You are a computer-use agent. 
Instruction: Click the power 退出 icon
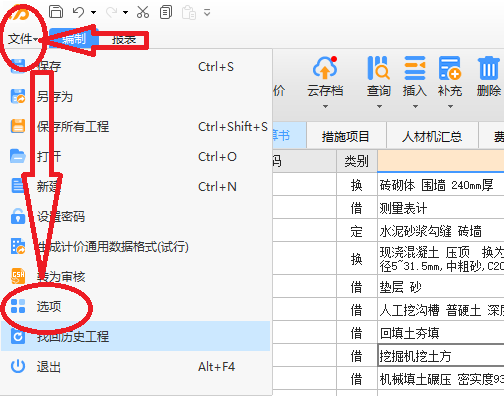pyautogui.click(x=18, y=366)
